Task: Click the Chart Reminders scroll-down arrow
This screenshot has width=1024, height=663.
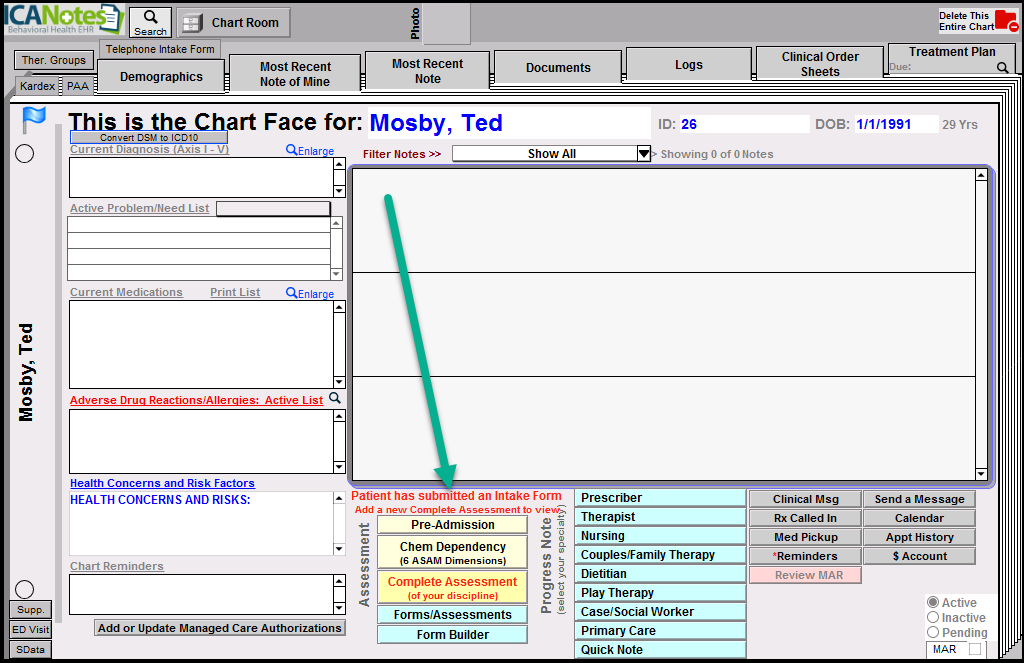Action: (339, 608)
